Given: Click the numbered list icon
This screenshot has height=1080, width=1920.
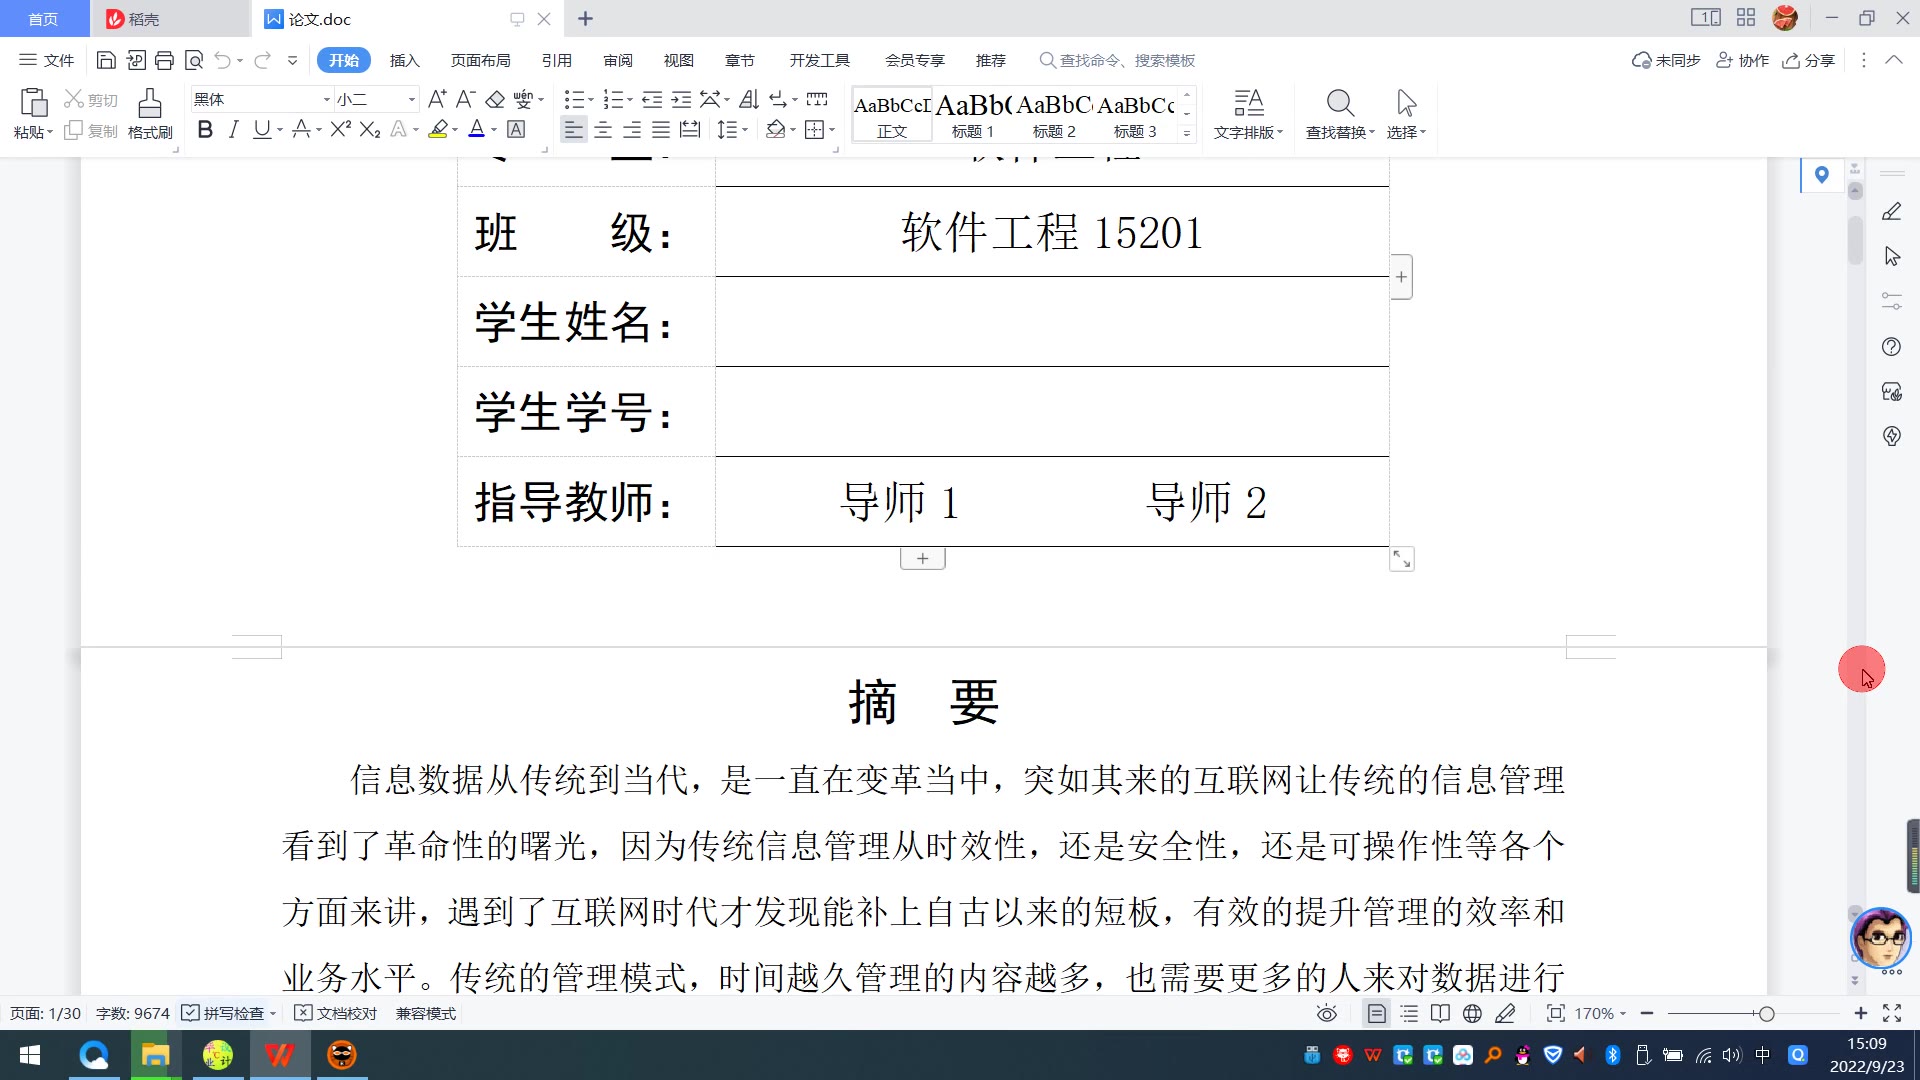Looking at the screenshot, I should click(x=613, y=99).
